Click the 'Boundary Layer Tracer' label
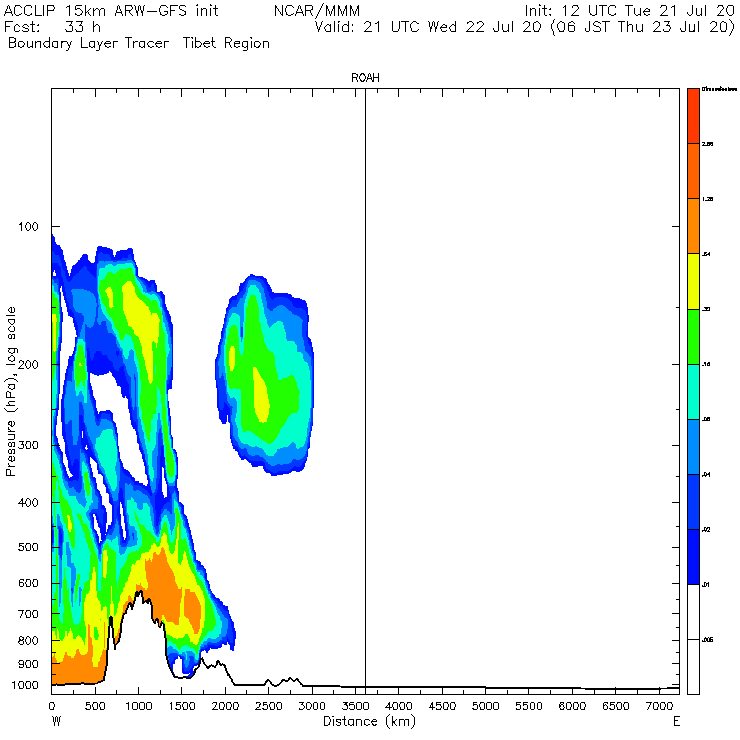This screenshot has width=740, height=740. click(x=88, y=43)
